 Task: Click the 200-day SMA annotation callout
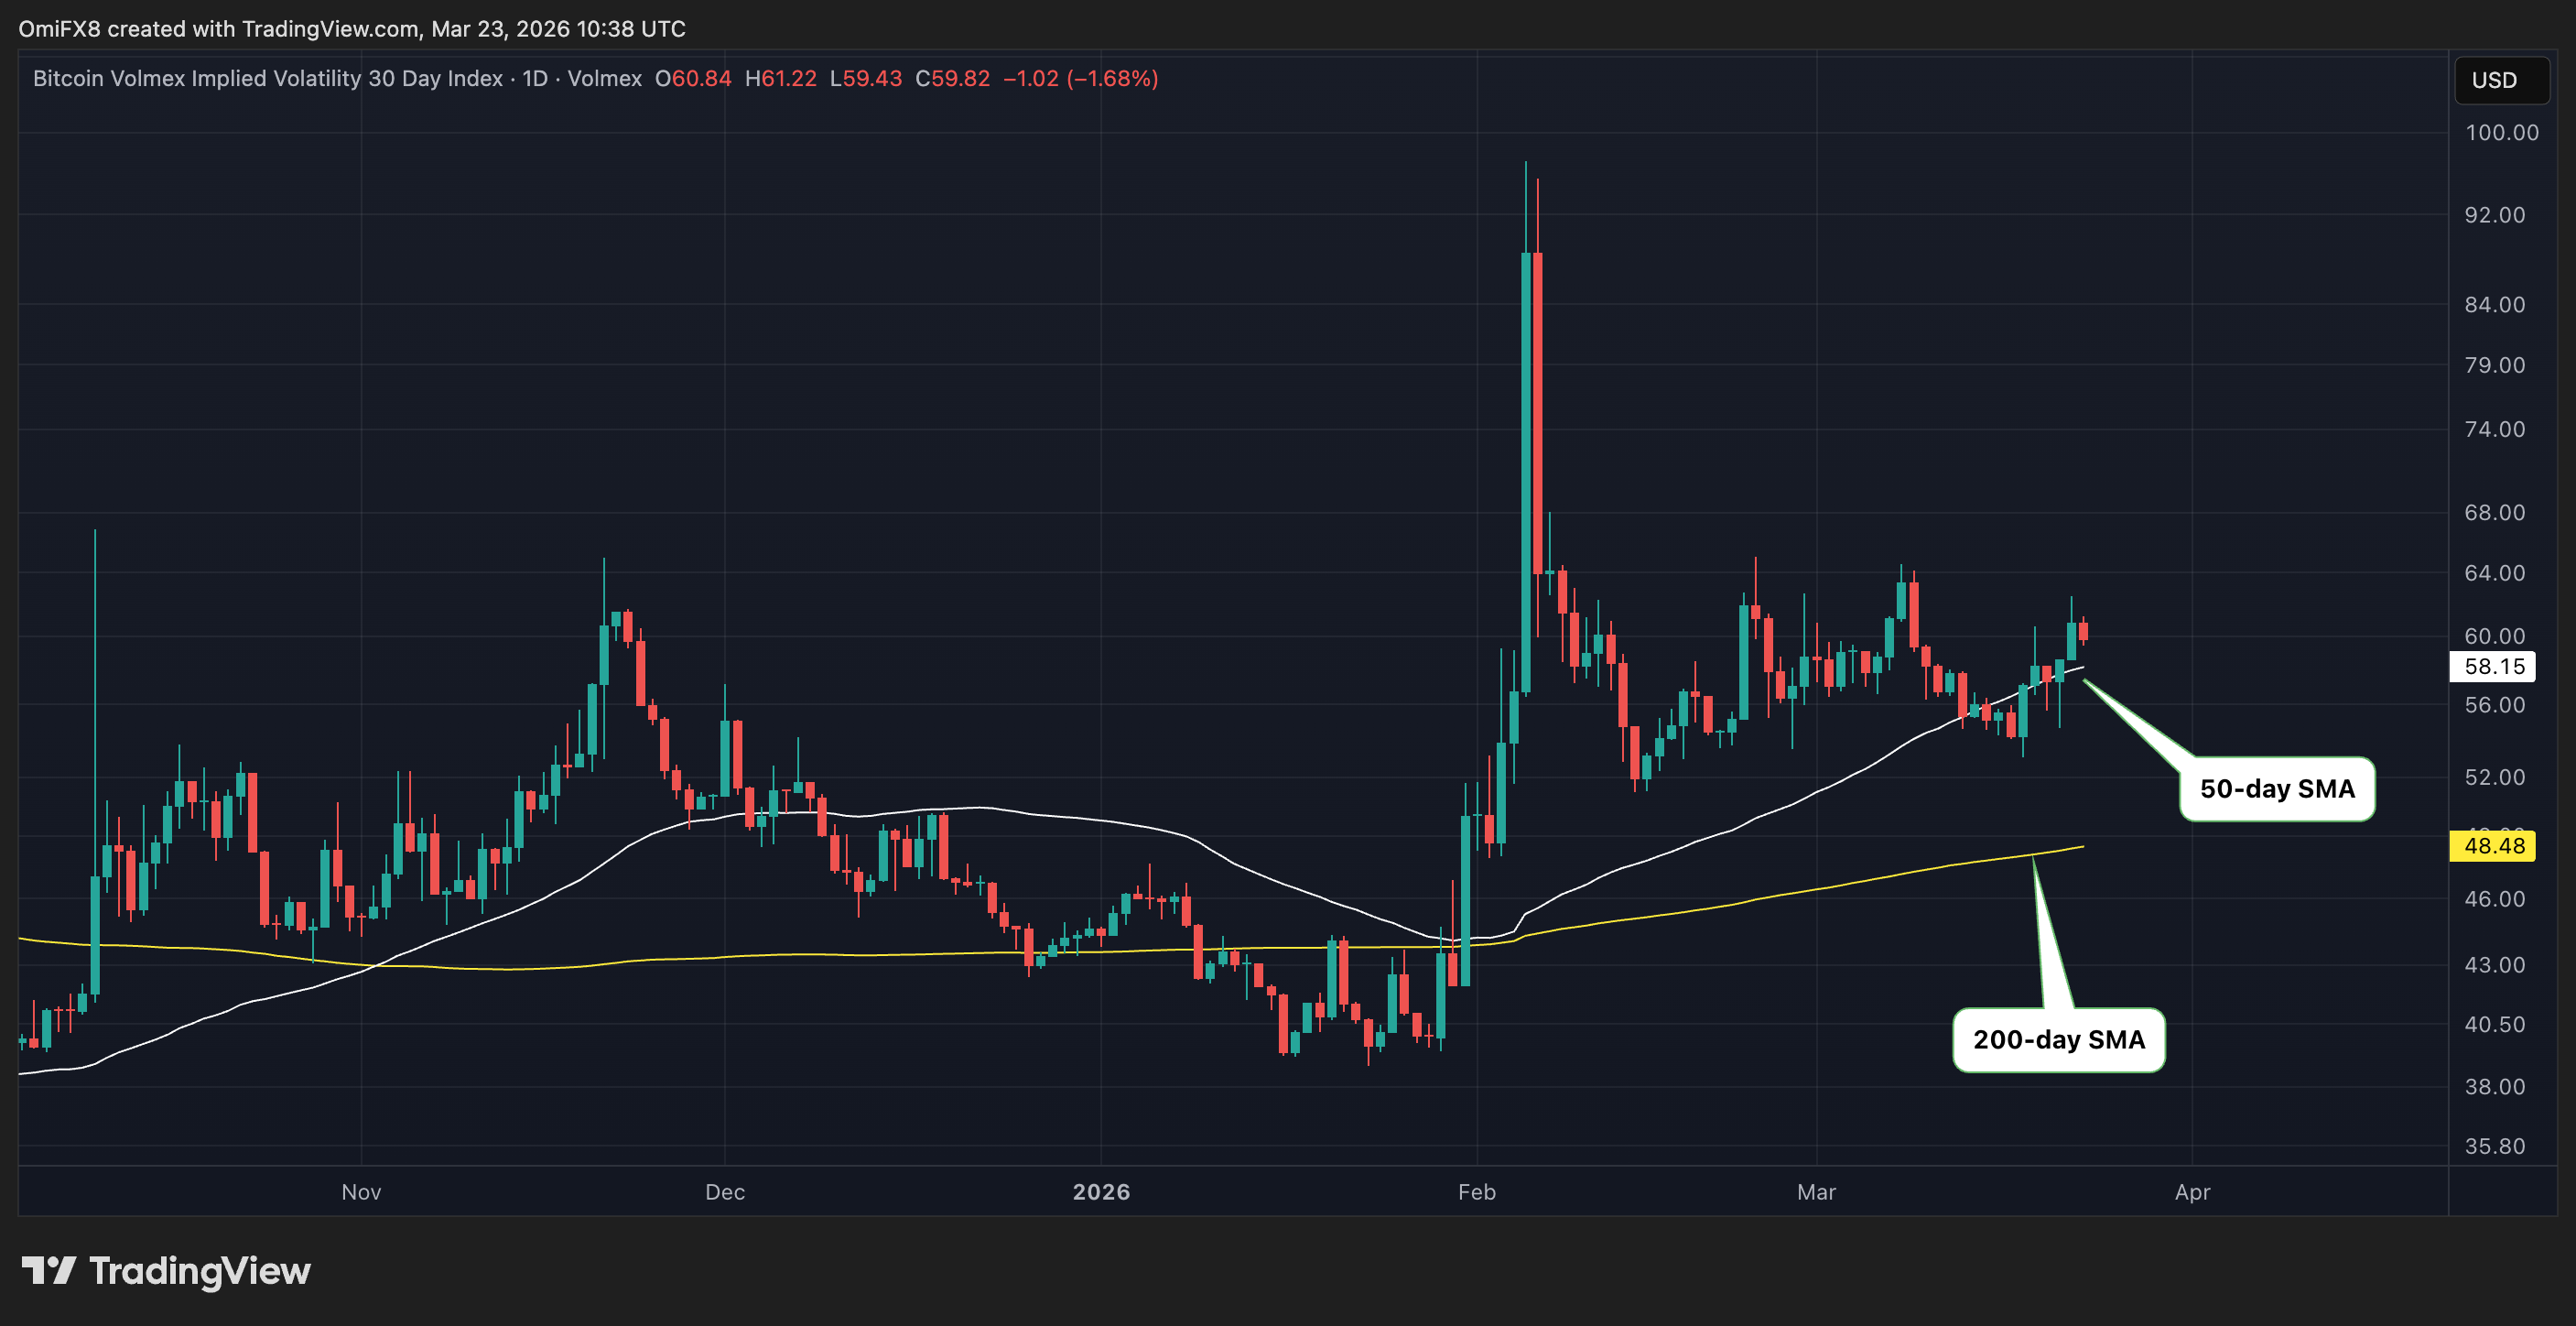2058,1040
